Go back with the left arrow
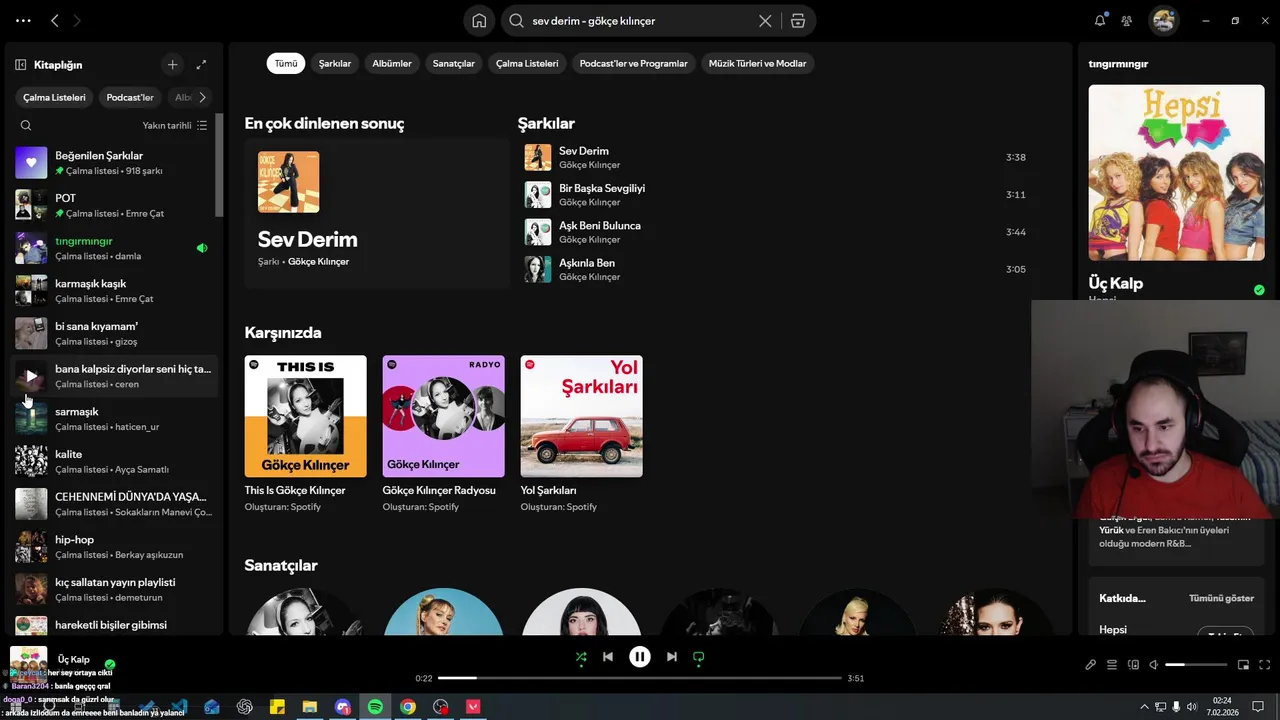1280x720 pixels. click(55, 20)
